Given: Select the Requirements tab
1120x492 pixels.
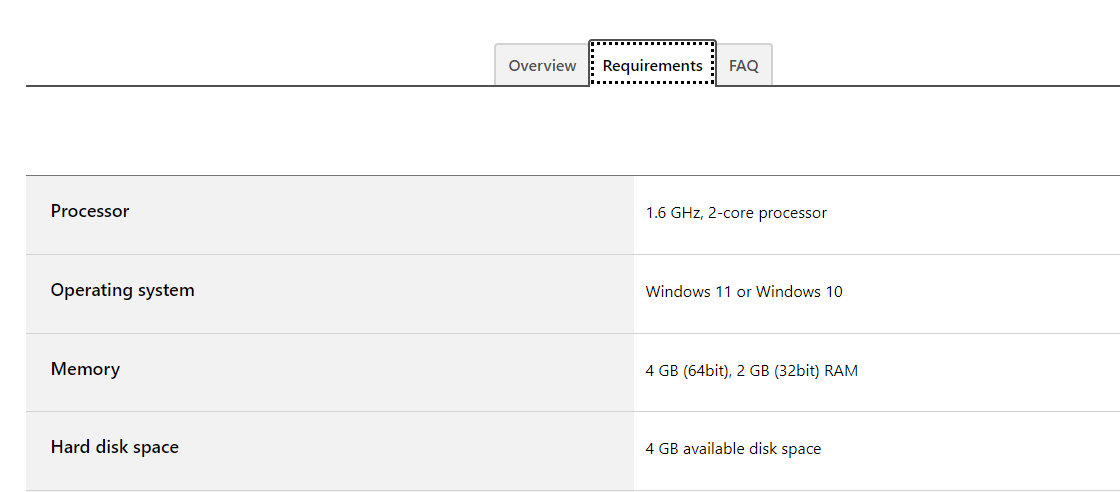Looking at the screenshot, I should (x=652, y=66).
